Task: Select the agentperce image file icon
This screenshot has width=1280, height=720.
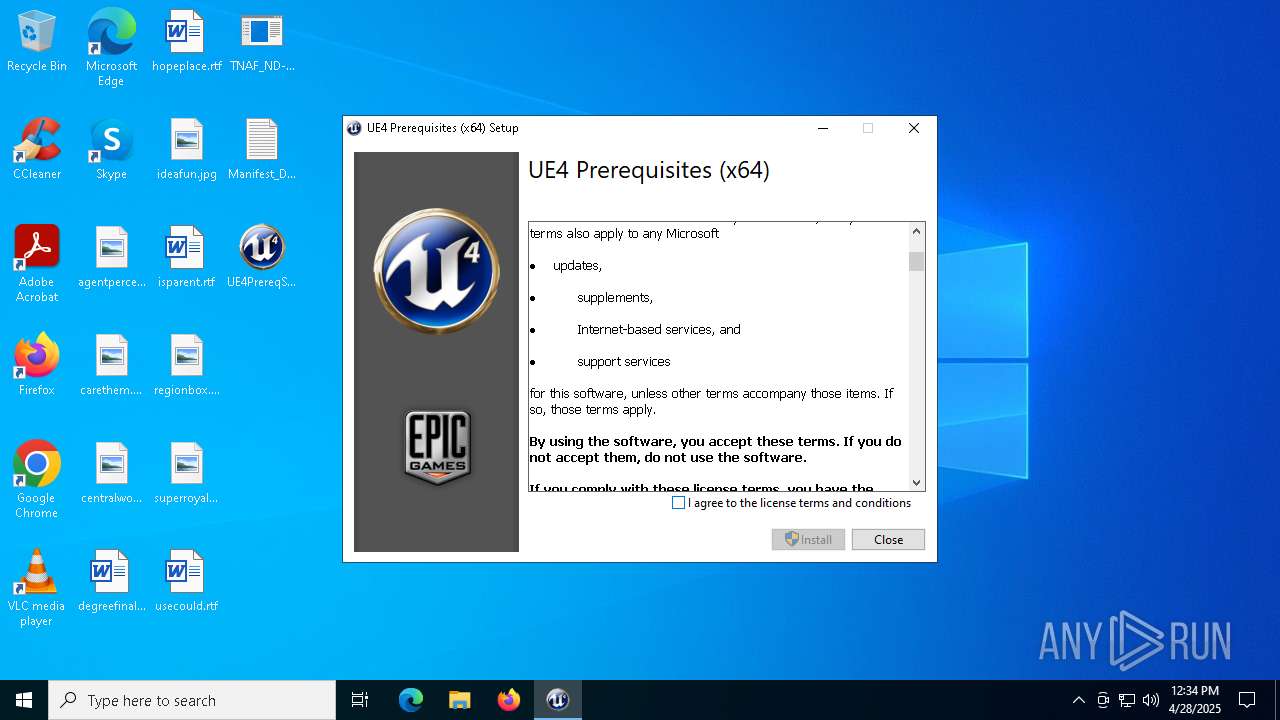Action: tap(111, 258)
